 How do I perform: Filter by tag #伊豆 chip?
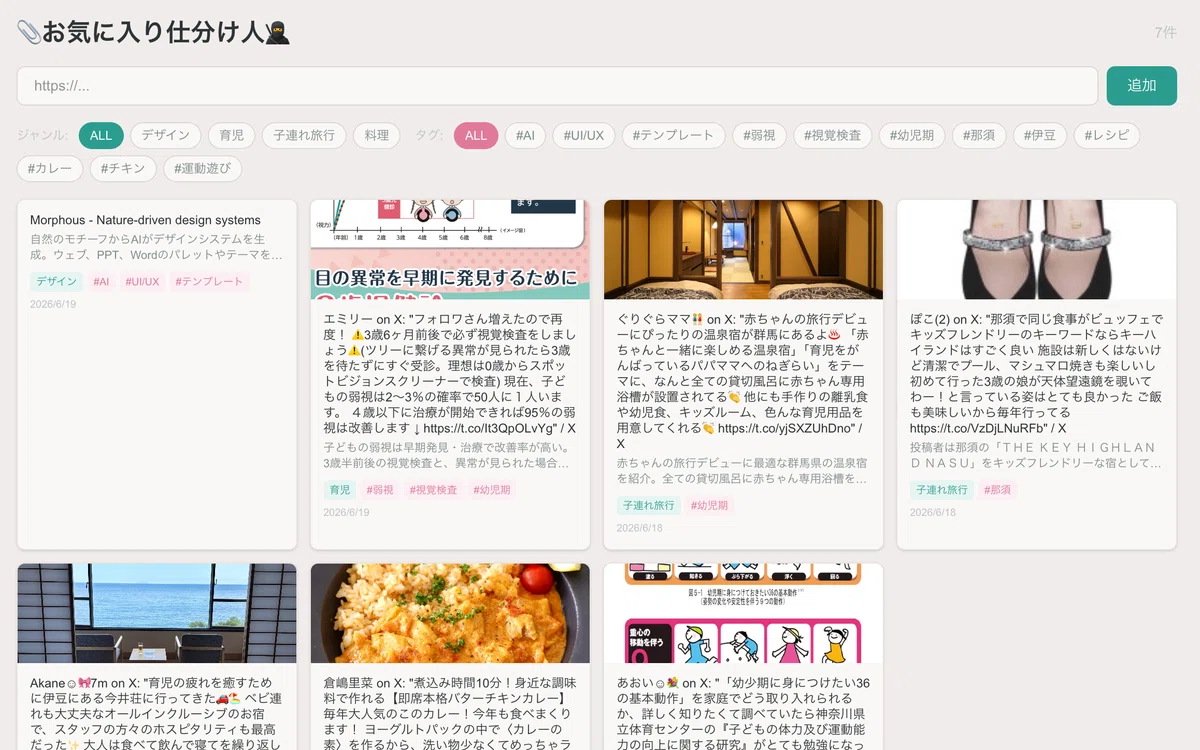pos(1040,135)
